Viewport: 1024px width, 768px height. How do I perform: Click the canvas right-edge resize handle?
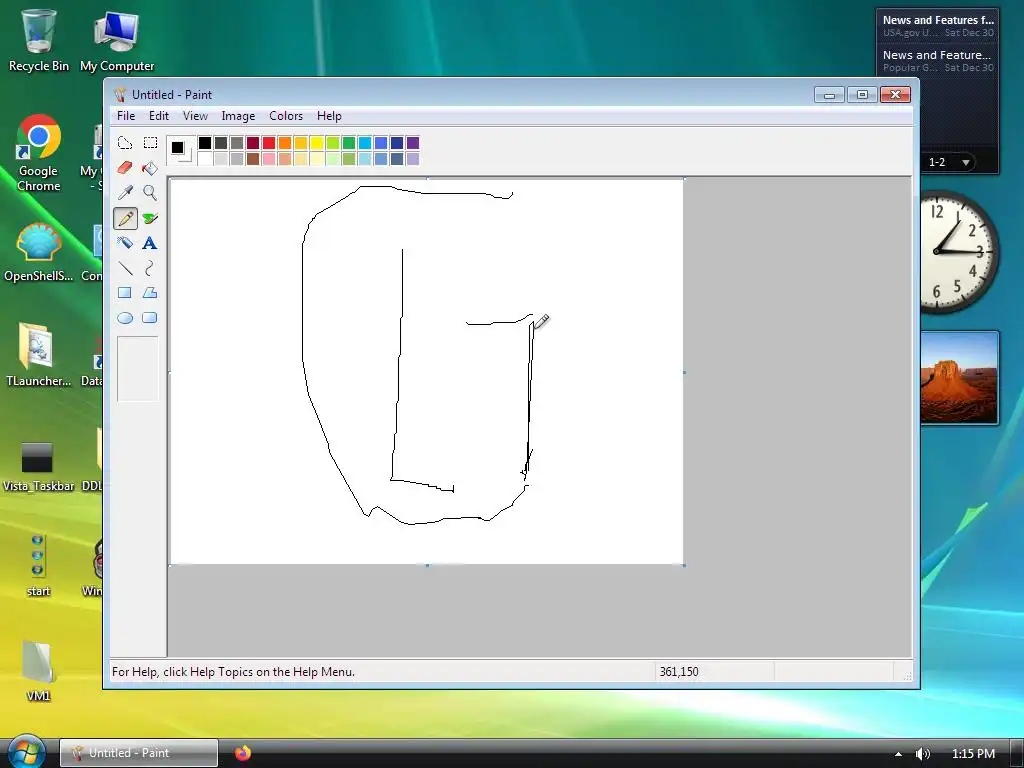(x=684, y=372)
